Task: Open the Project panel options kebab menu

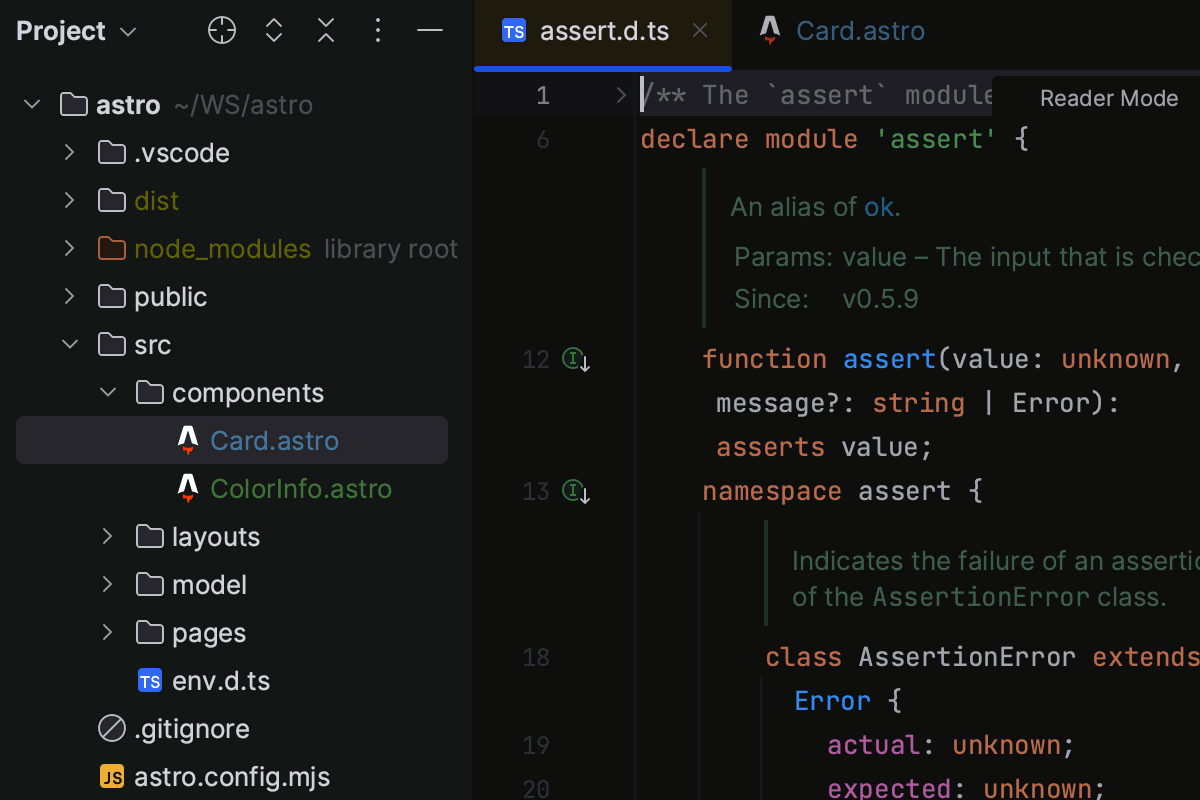Action: click(377, 31)
